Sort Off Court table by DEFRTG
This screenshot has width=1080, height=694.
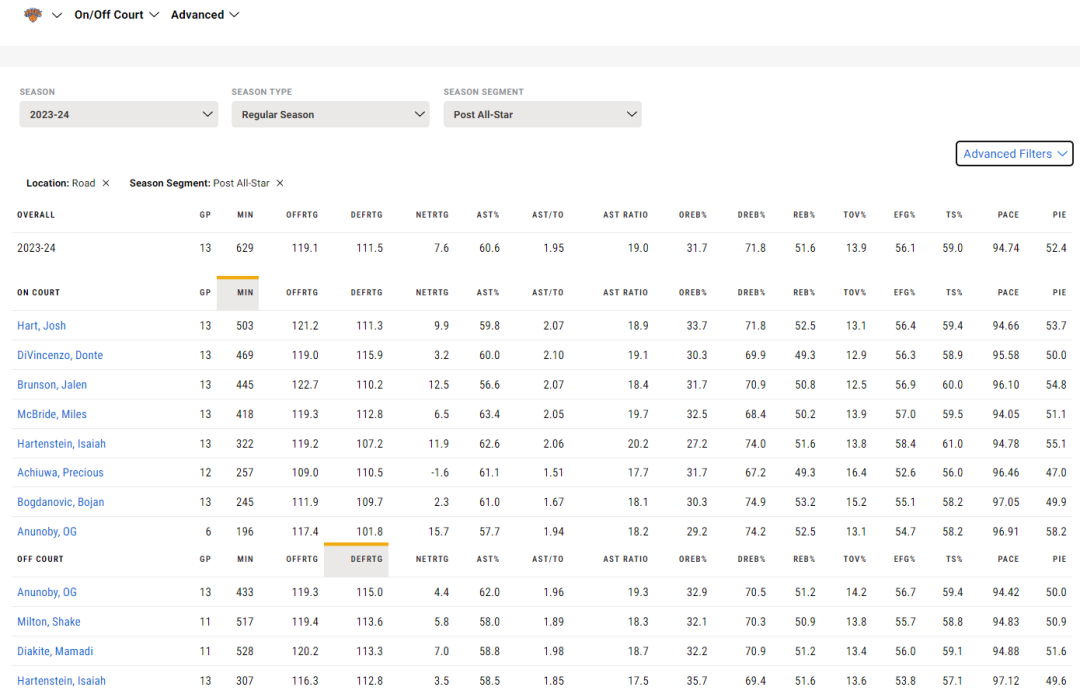click(x=366, y=559)
